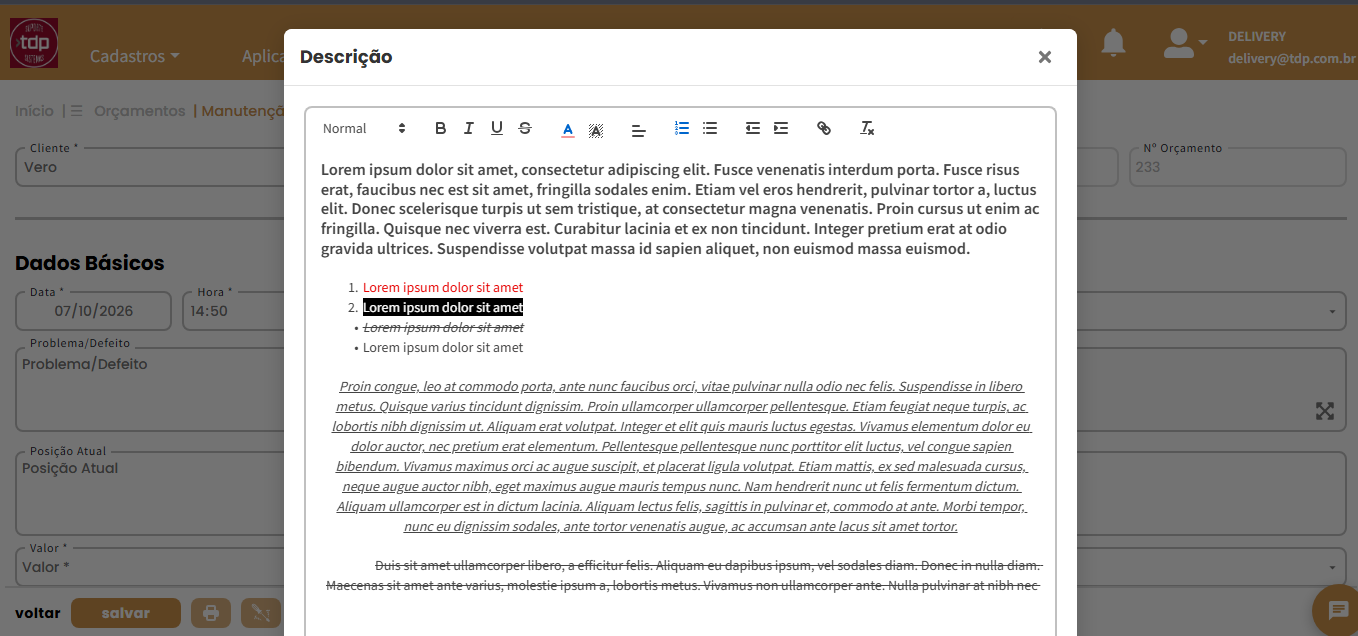
Task: Expand the Problema/Defeito field to fullscreen
Action: [1325, 411]
